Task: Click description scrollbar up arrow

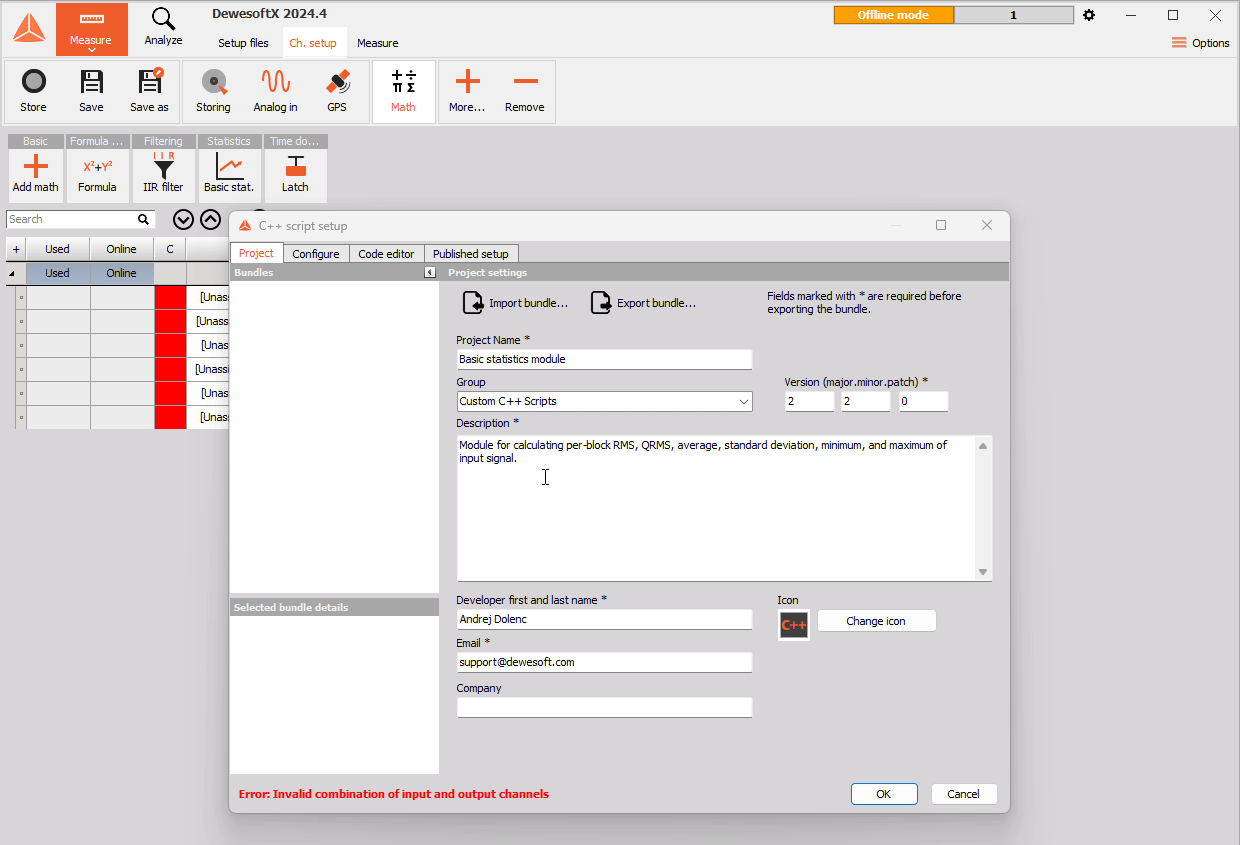Action: (x=983, y=446)
